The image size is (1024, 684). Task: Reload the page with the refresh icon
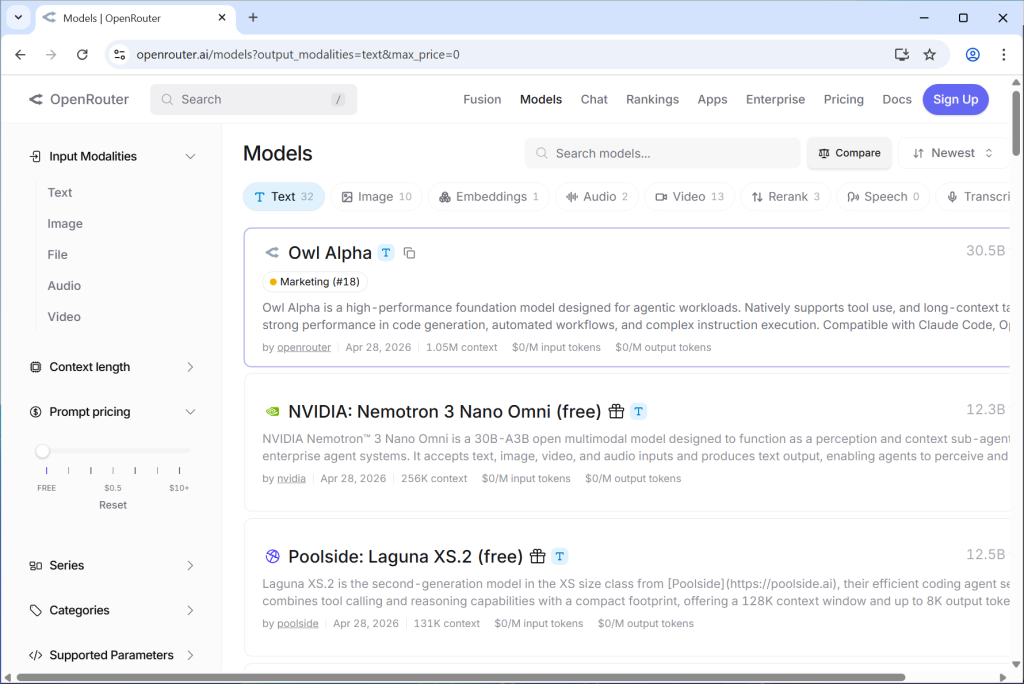click(82, 55)
